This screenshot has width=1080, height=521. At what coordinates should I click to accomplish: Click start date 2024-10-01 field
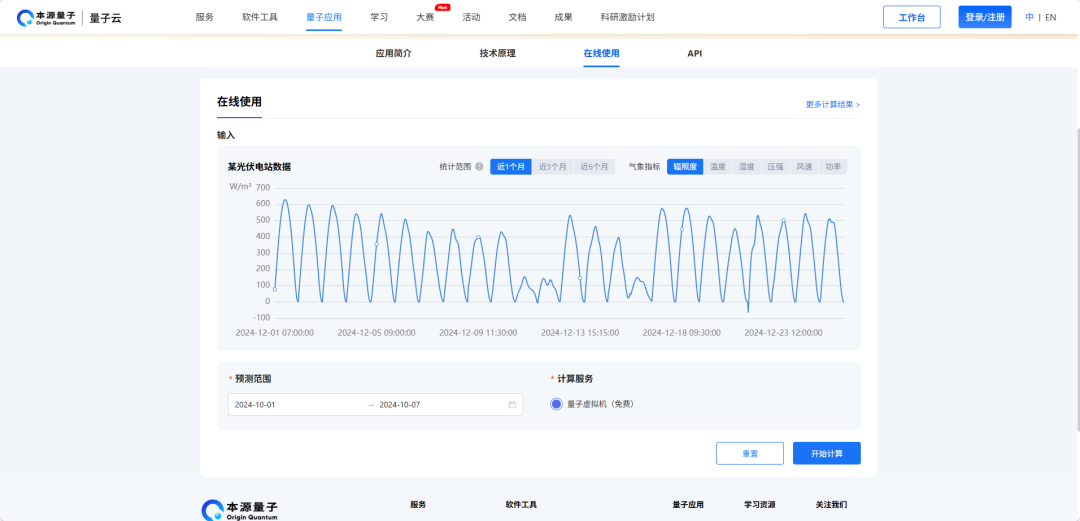255,405
